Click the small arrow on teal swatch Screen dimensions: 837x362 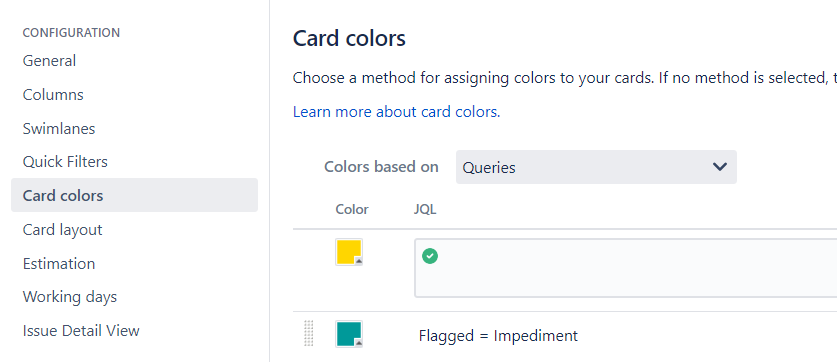click(359, 343)
